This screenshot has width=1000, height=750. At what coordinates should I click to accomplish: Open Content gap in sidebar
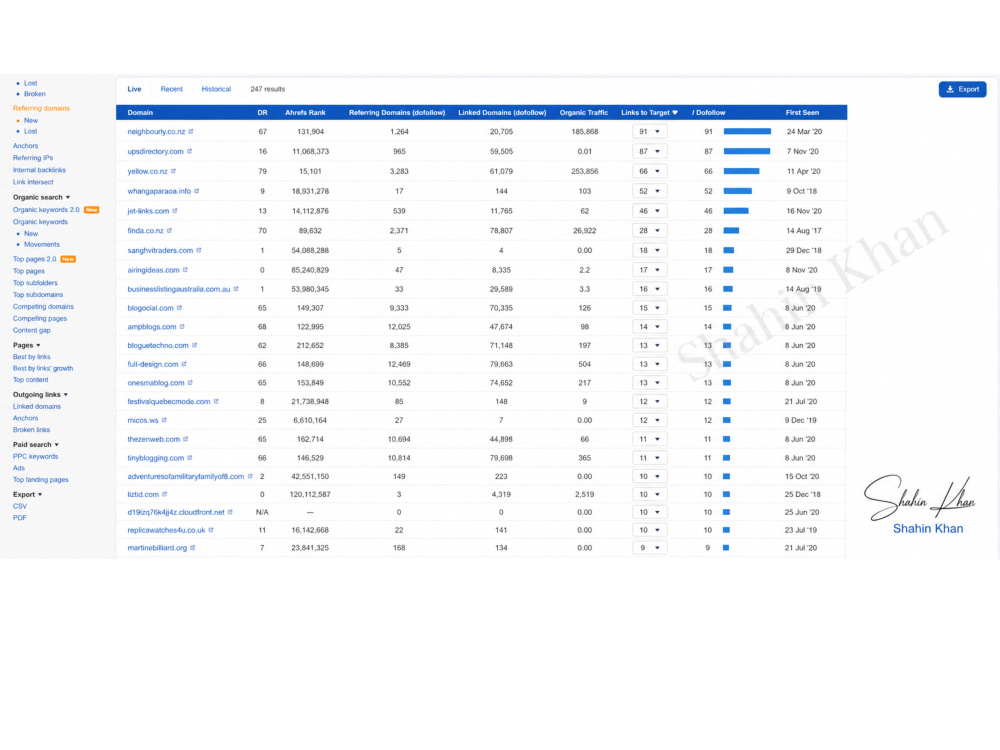pyautogui.click(x=31, y=330)
